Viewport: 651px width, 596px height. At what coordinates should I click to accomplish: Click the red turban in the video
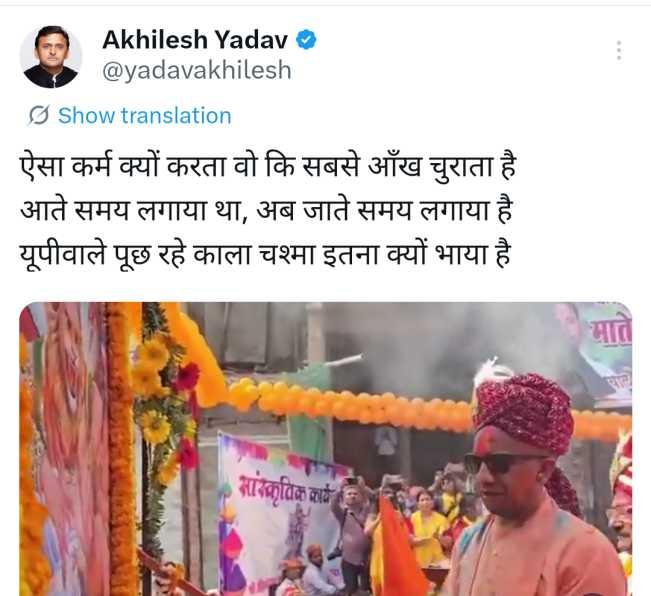click(525, 412)
